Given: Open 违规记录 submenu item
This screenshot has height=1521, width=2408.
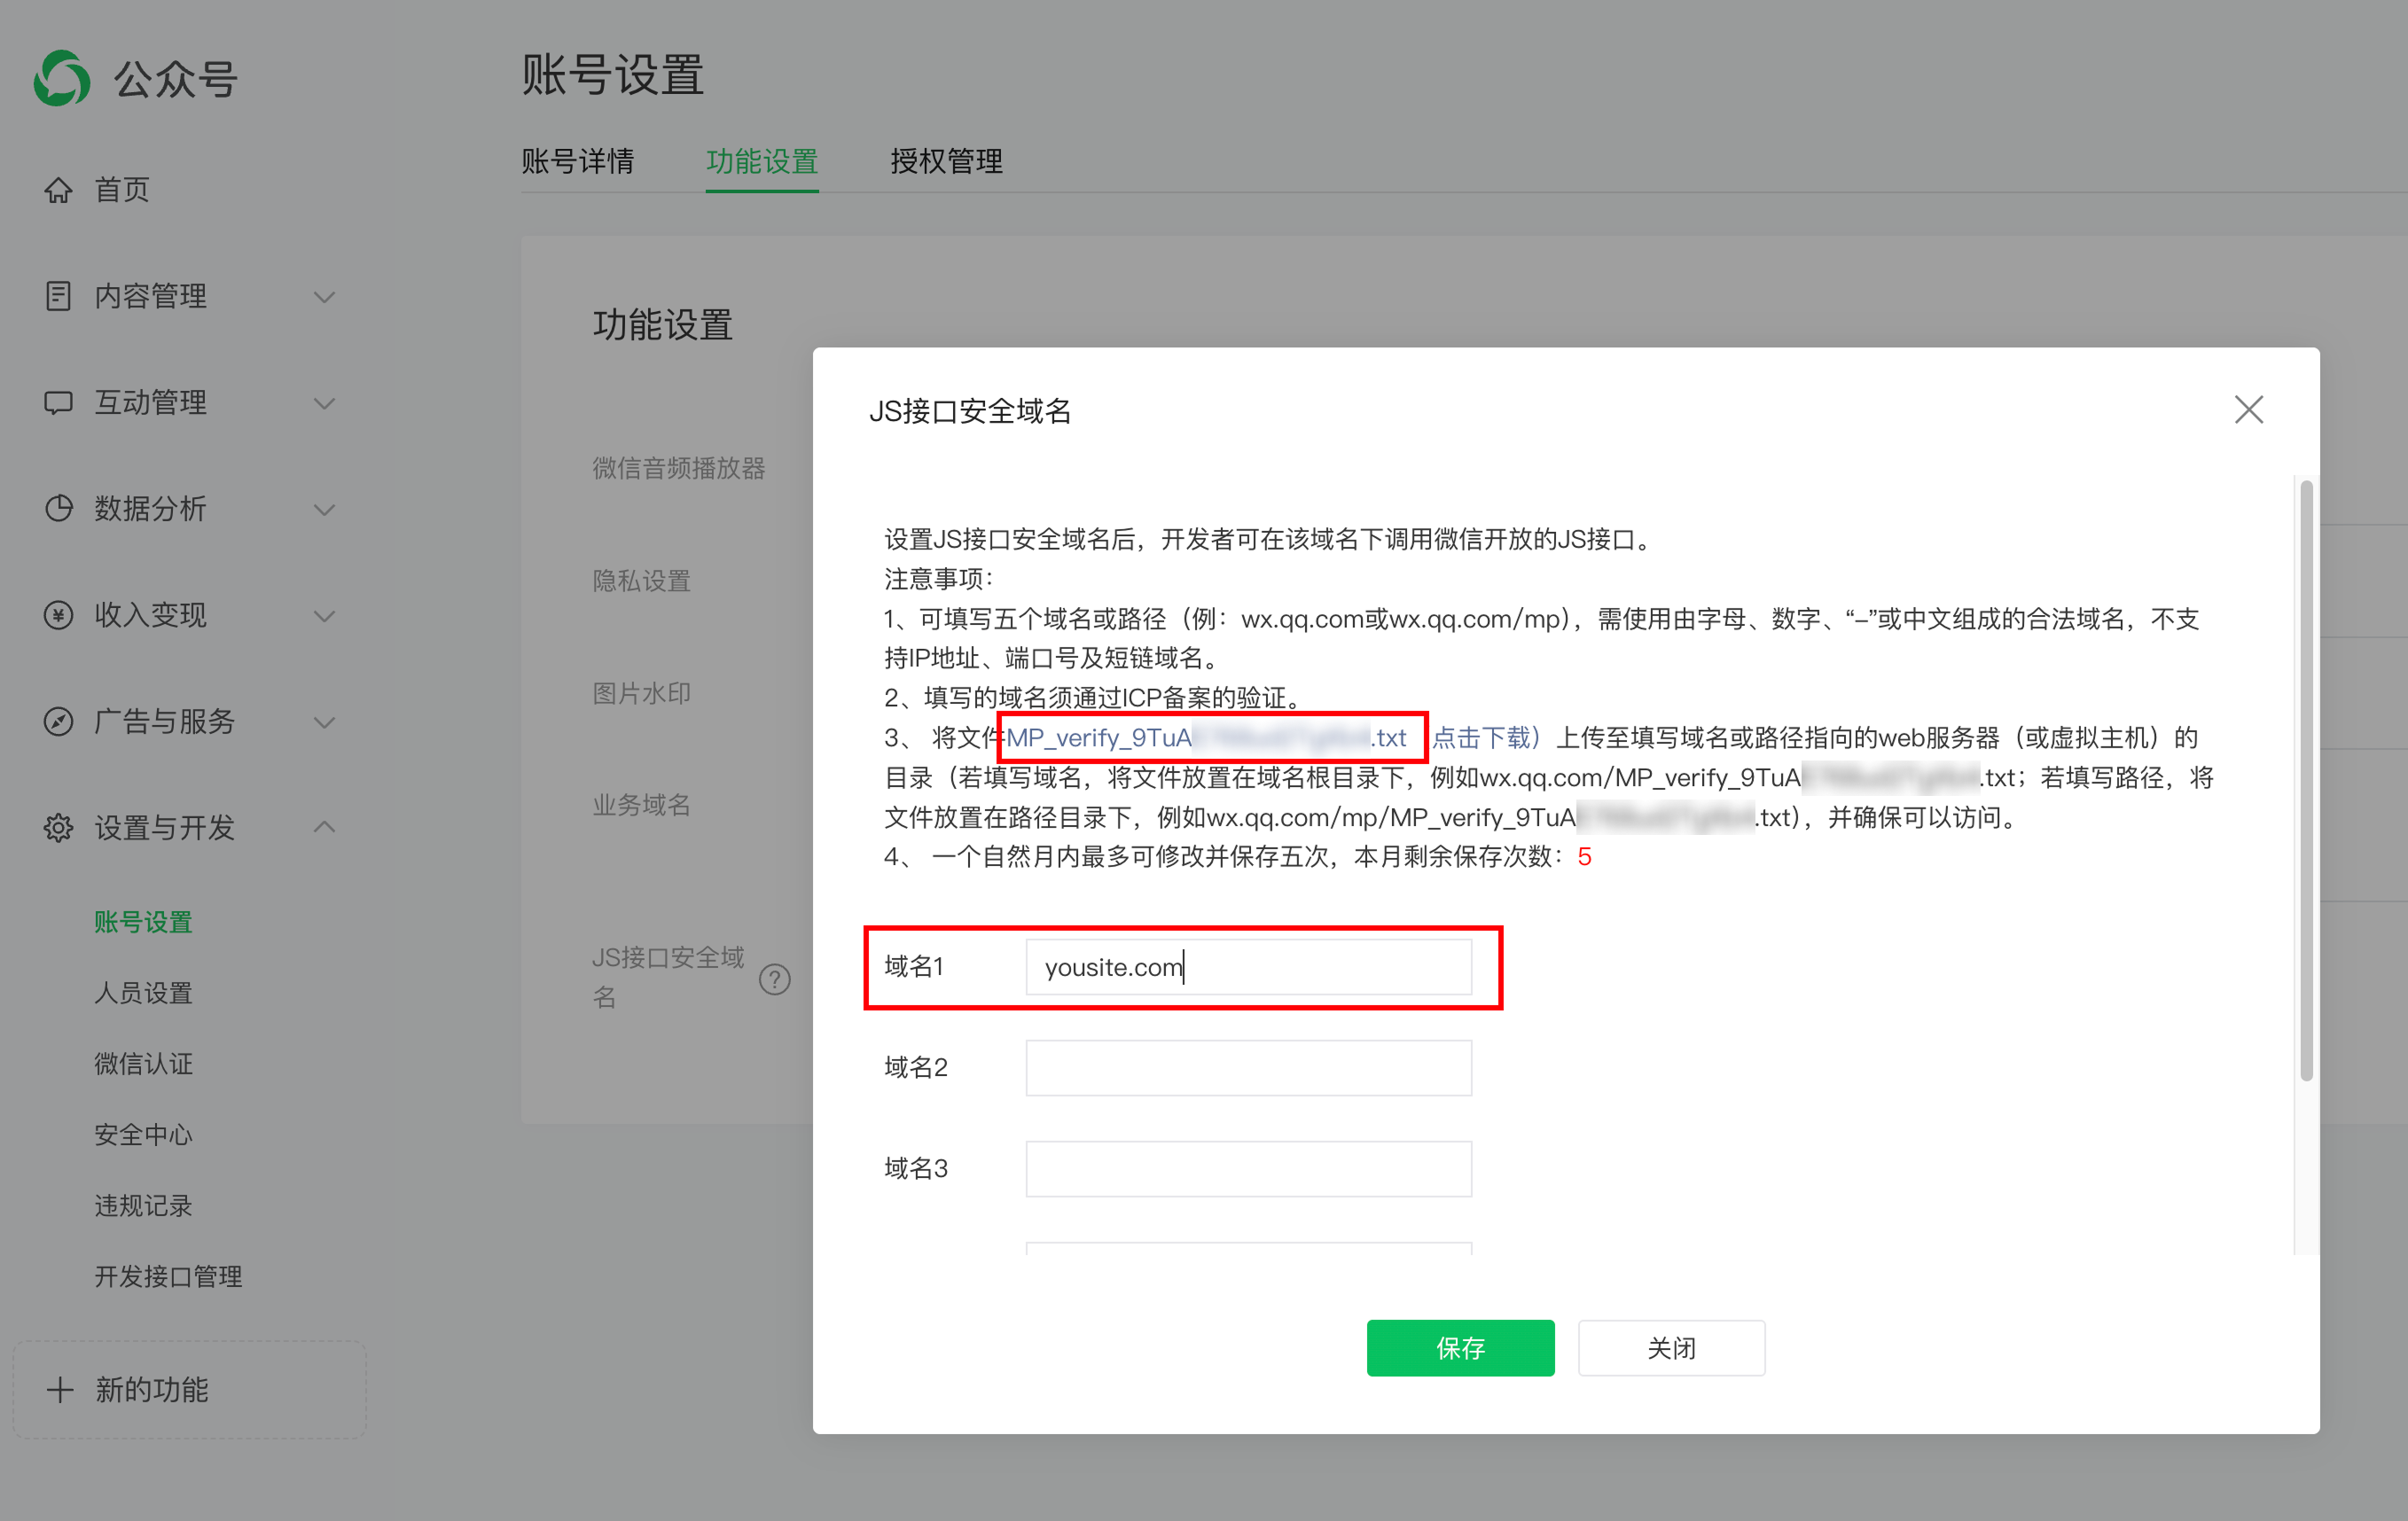Looking at the screenshot, I should (x=143, y=1205).
